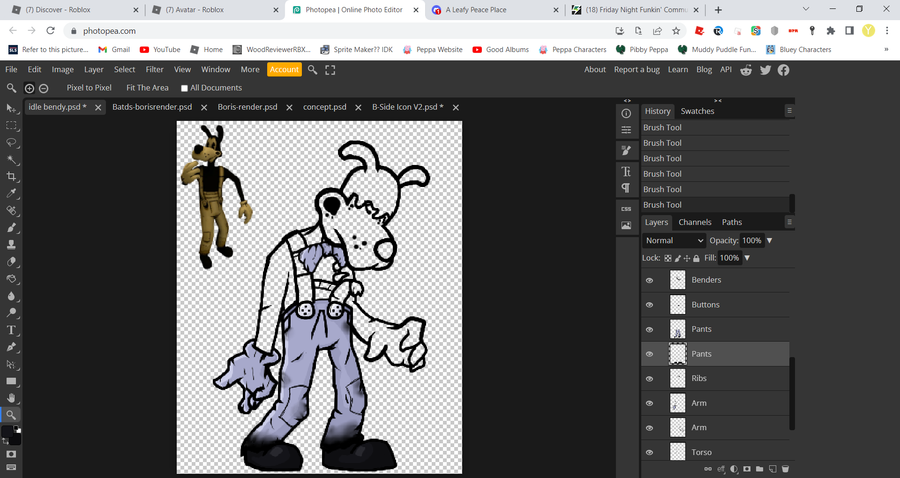Viewport: 900px width, 478px height.
Task: Select the Path Select tool
Action: click(x=11, y=364)
